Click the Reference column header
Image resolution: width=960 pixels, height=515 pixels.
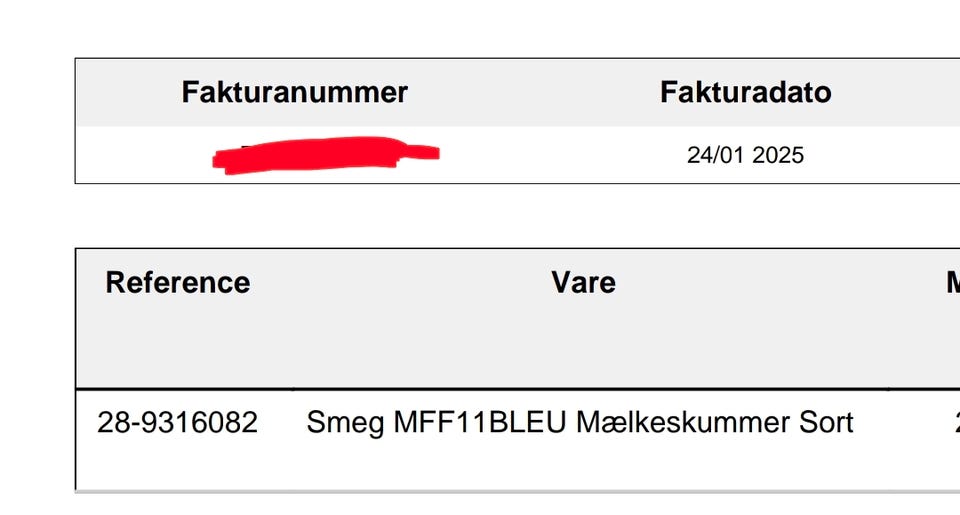177,283
